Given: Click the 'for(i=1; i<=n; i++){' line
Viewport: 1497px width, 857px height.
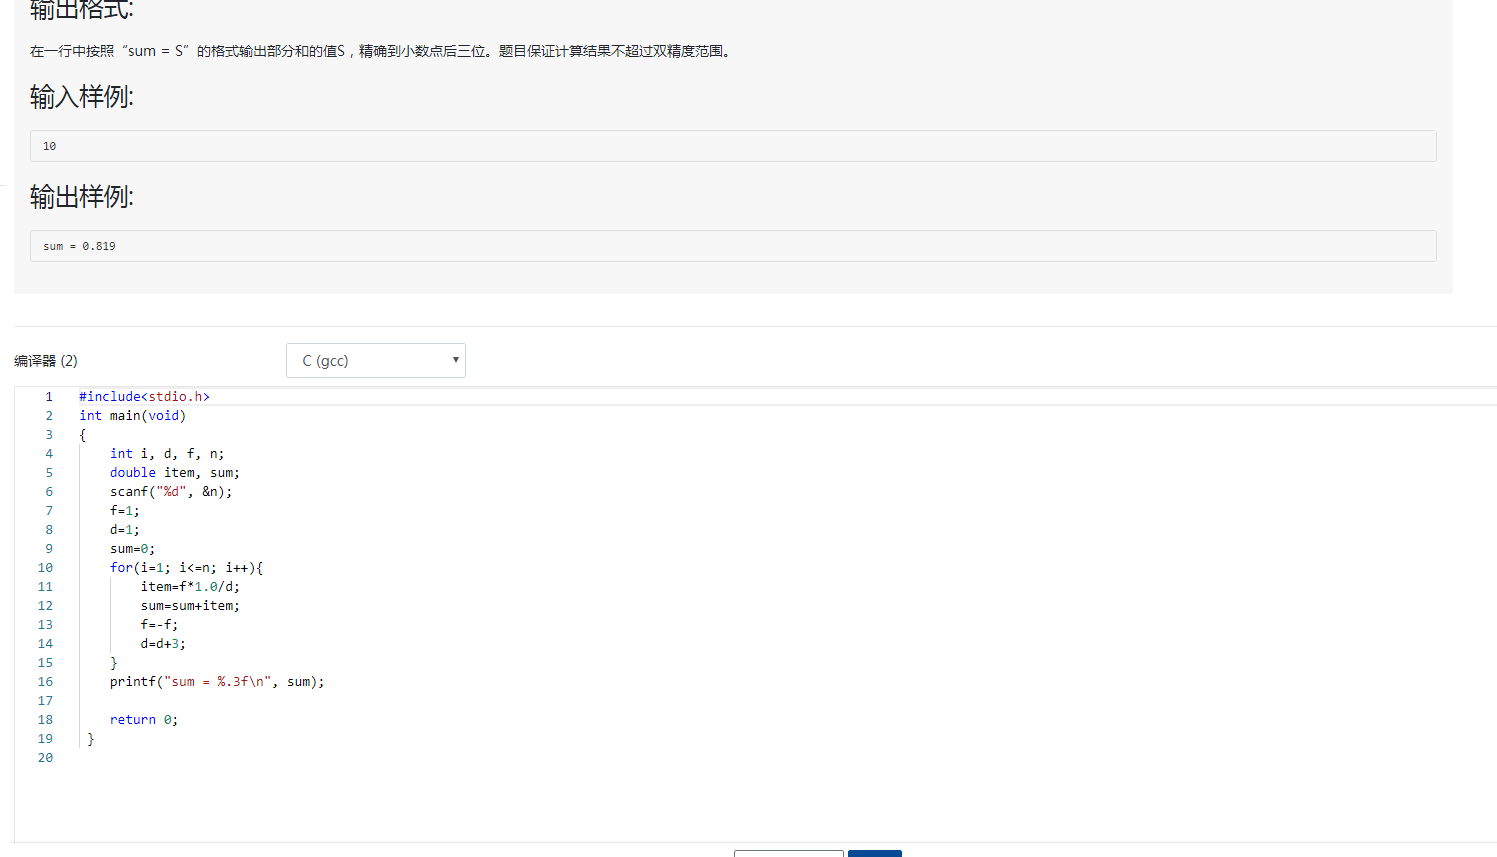Looking at the screenshot, I should (x=187, y=568).
